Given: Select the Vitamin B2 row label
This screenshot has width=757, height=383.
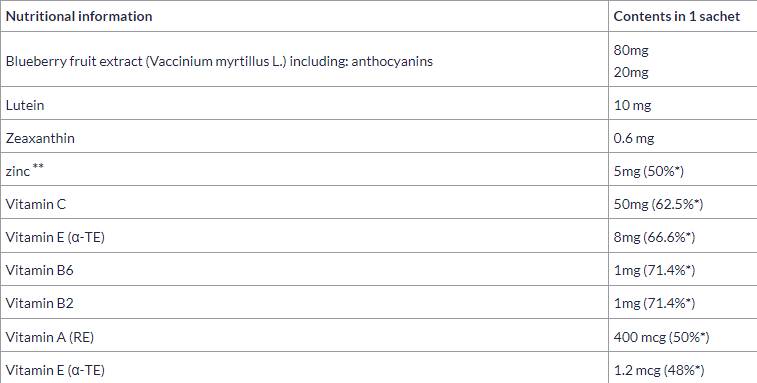Looking at the screenshot, I should [40, 303].
